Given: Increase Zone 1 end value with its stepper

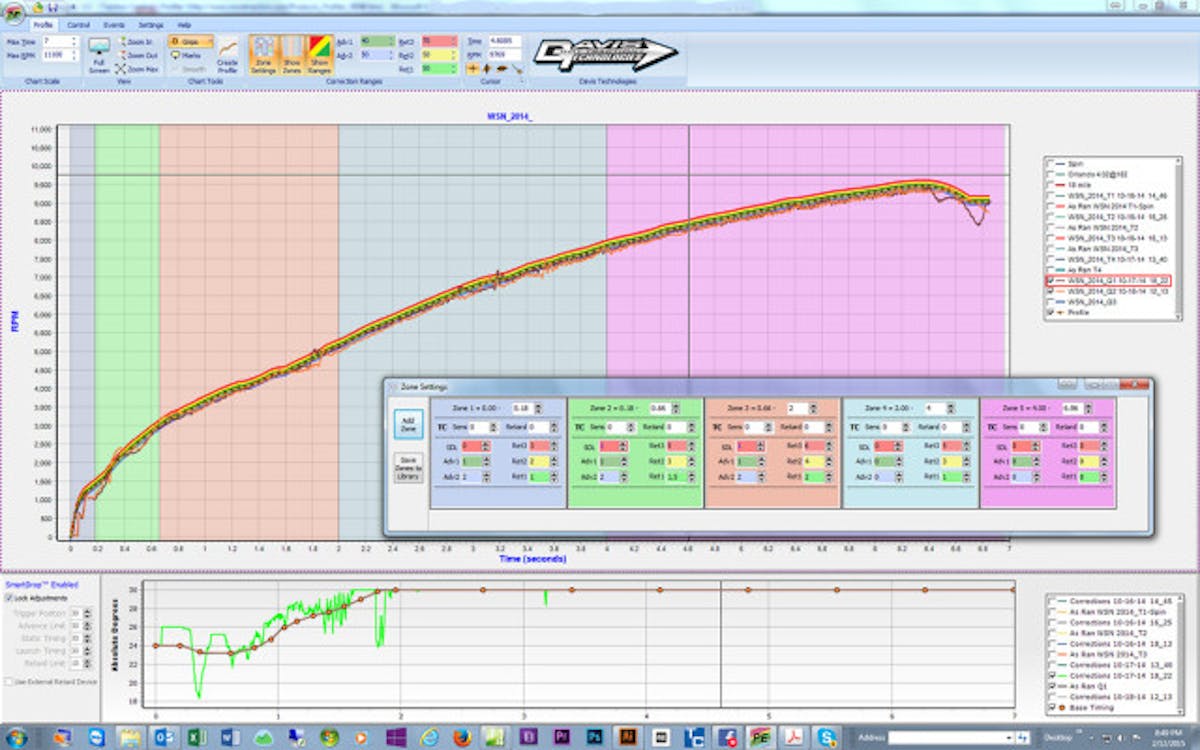Looking at the screenshot, I should pyautogui.click(x=538, y=405).
